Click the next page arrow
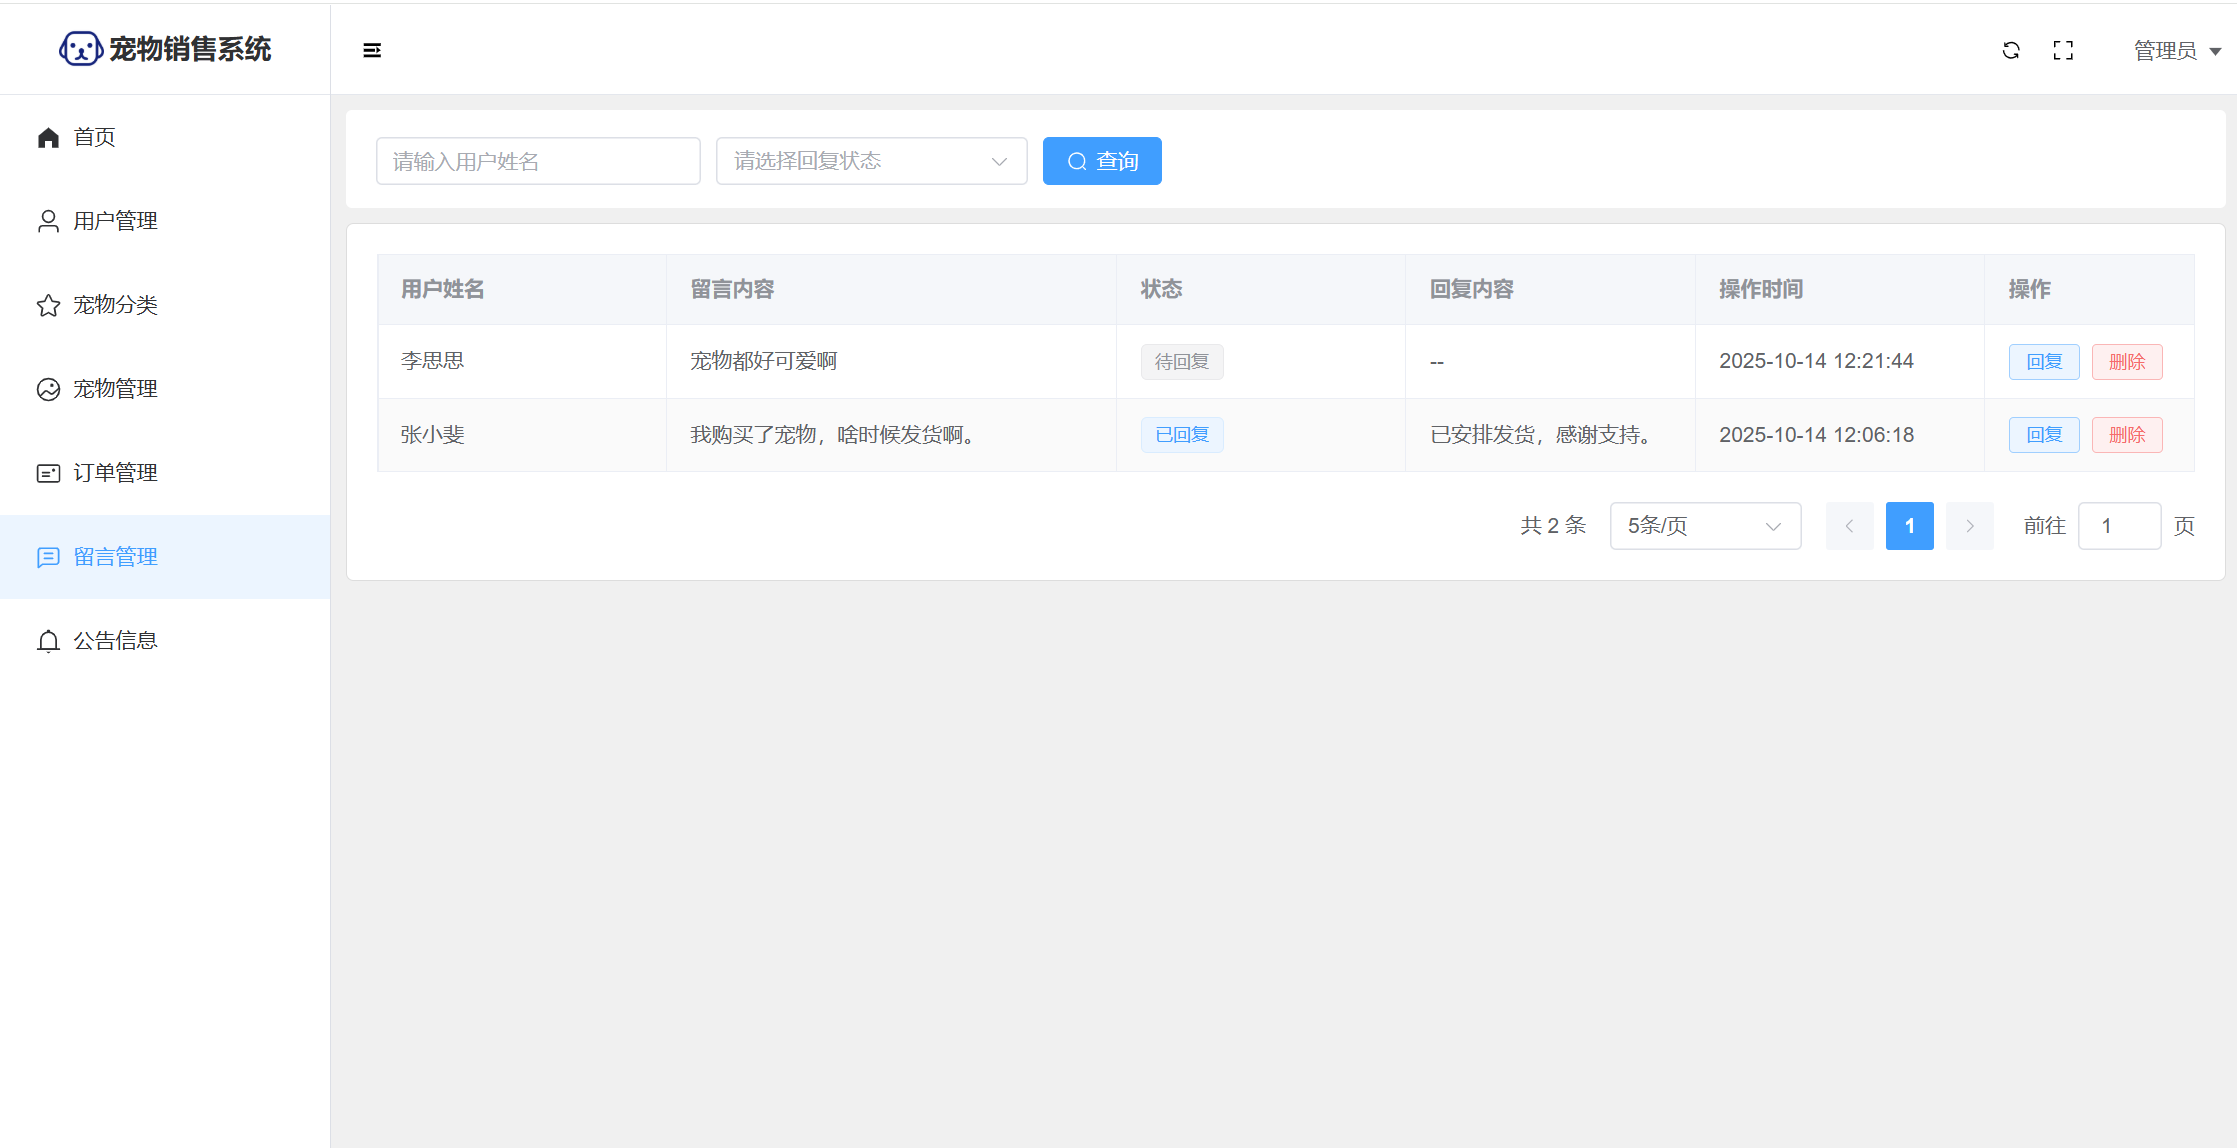2237x1148 pixels. (x=1969, y=526)
